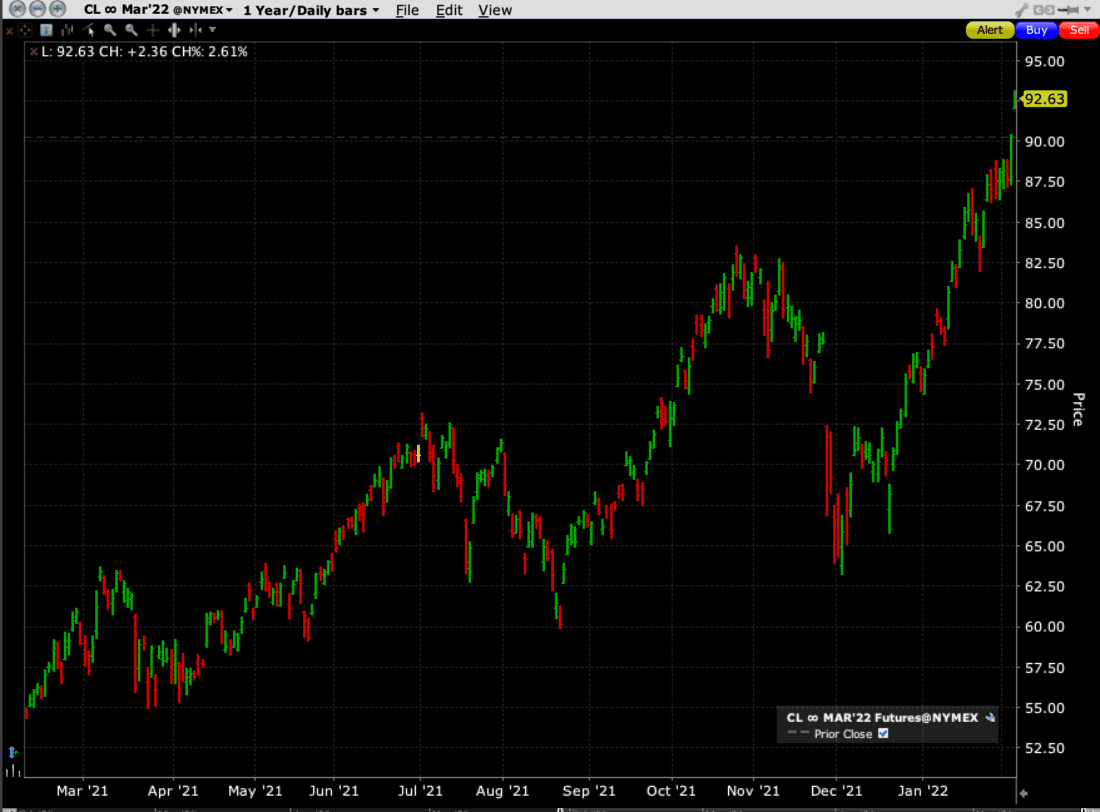Click the horizontal bar-spacing expand icon

[x=174, y=30]
